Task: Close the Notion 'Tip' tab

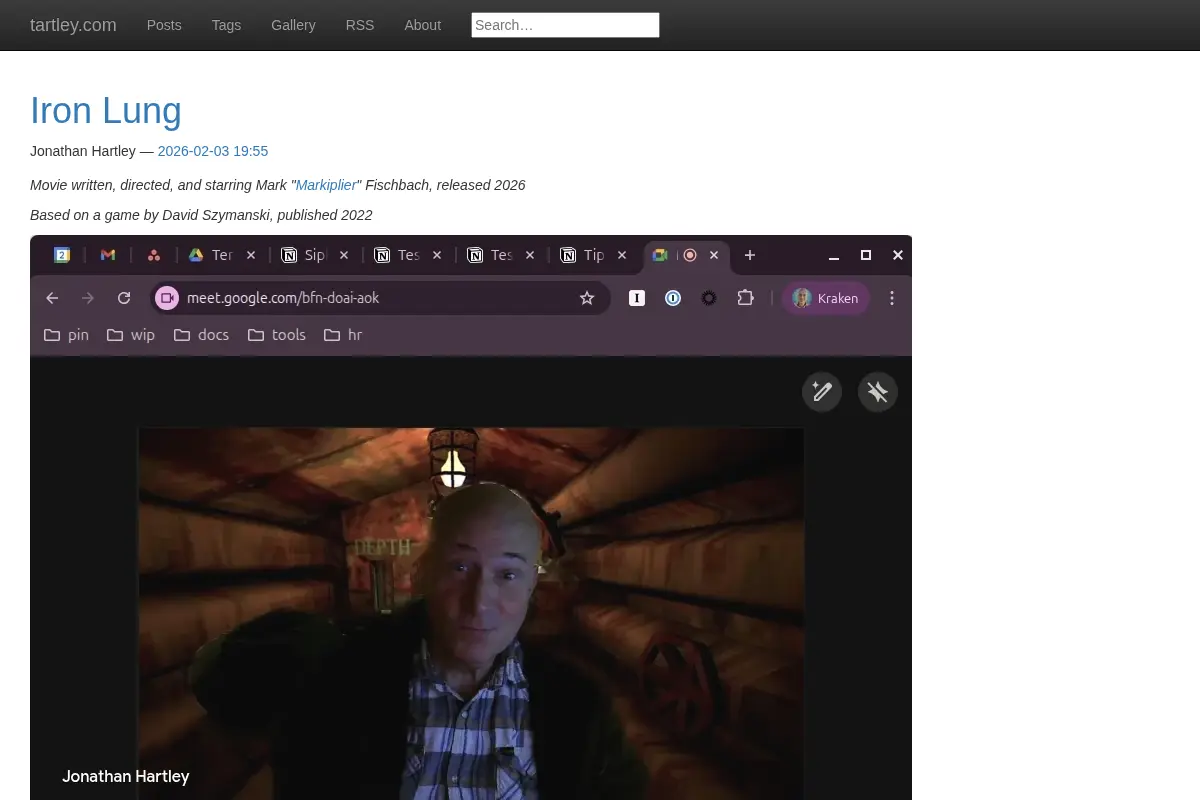Action: [x=622, y=255]
